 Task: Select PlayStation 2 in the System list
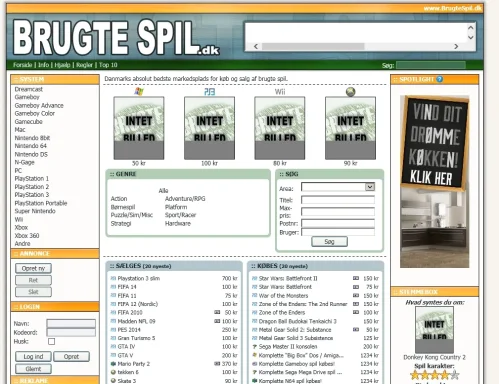(32, 187)
